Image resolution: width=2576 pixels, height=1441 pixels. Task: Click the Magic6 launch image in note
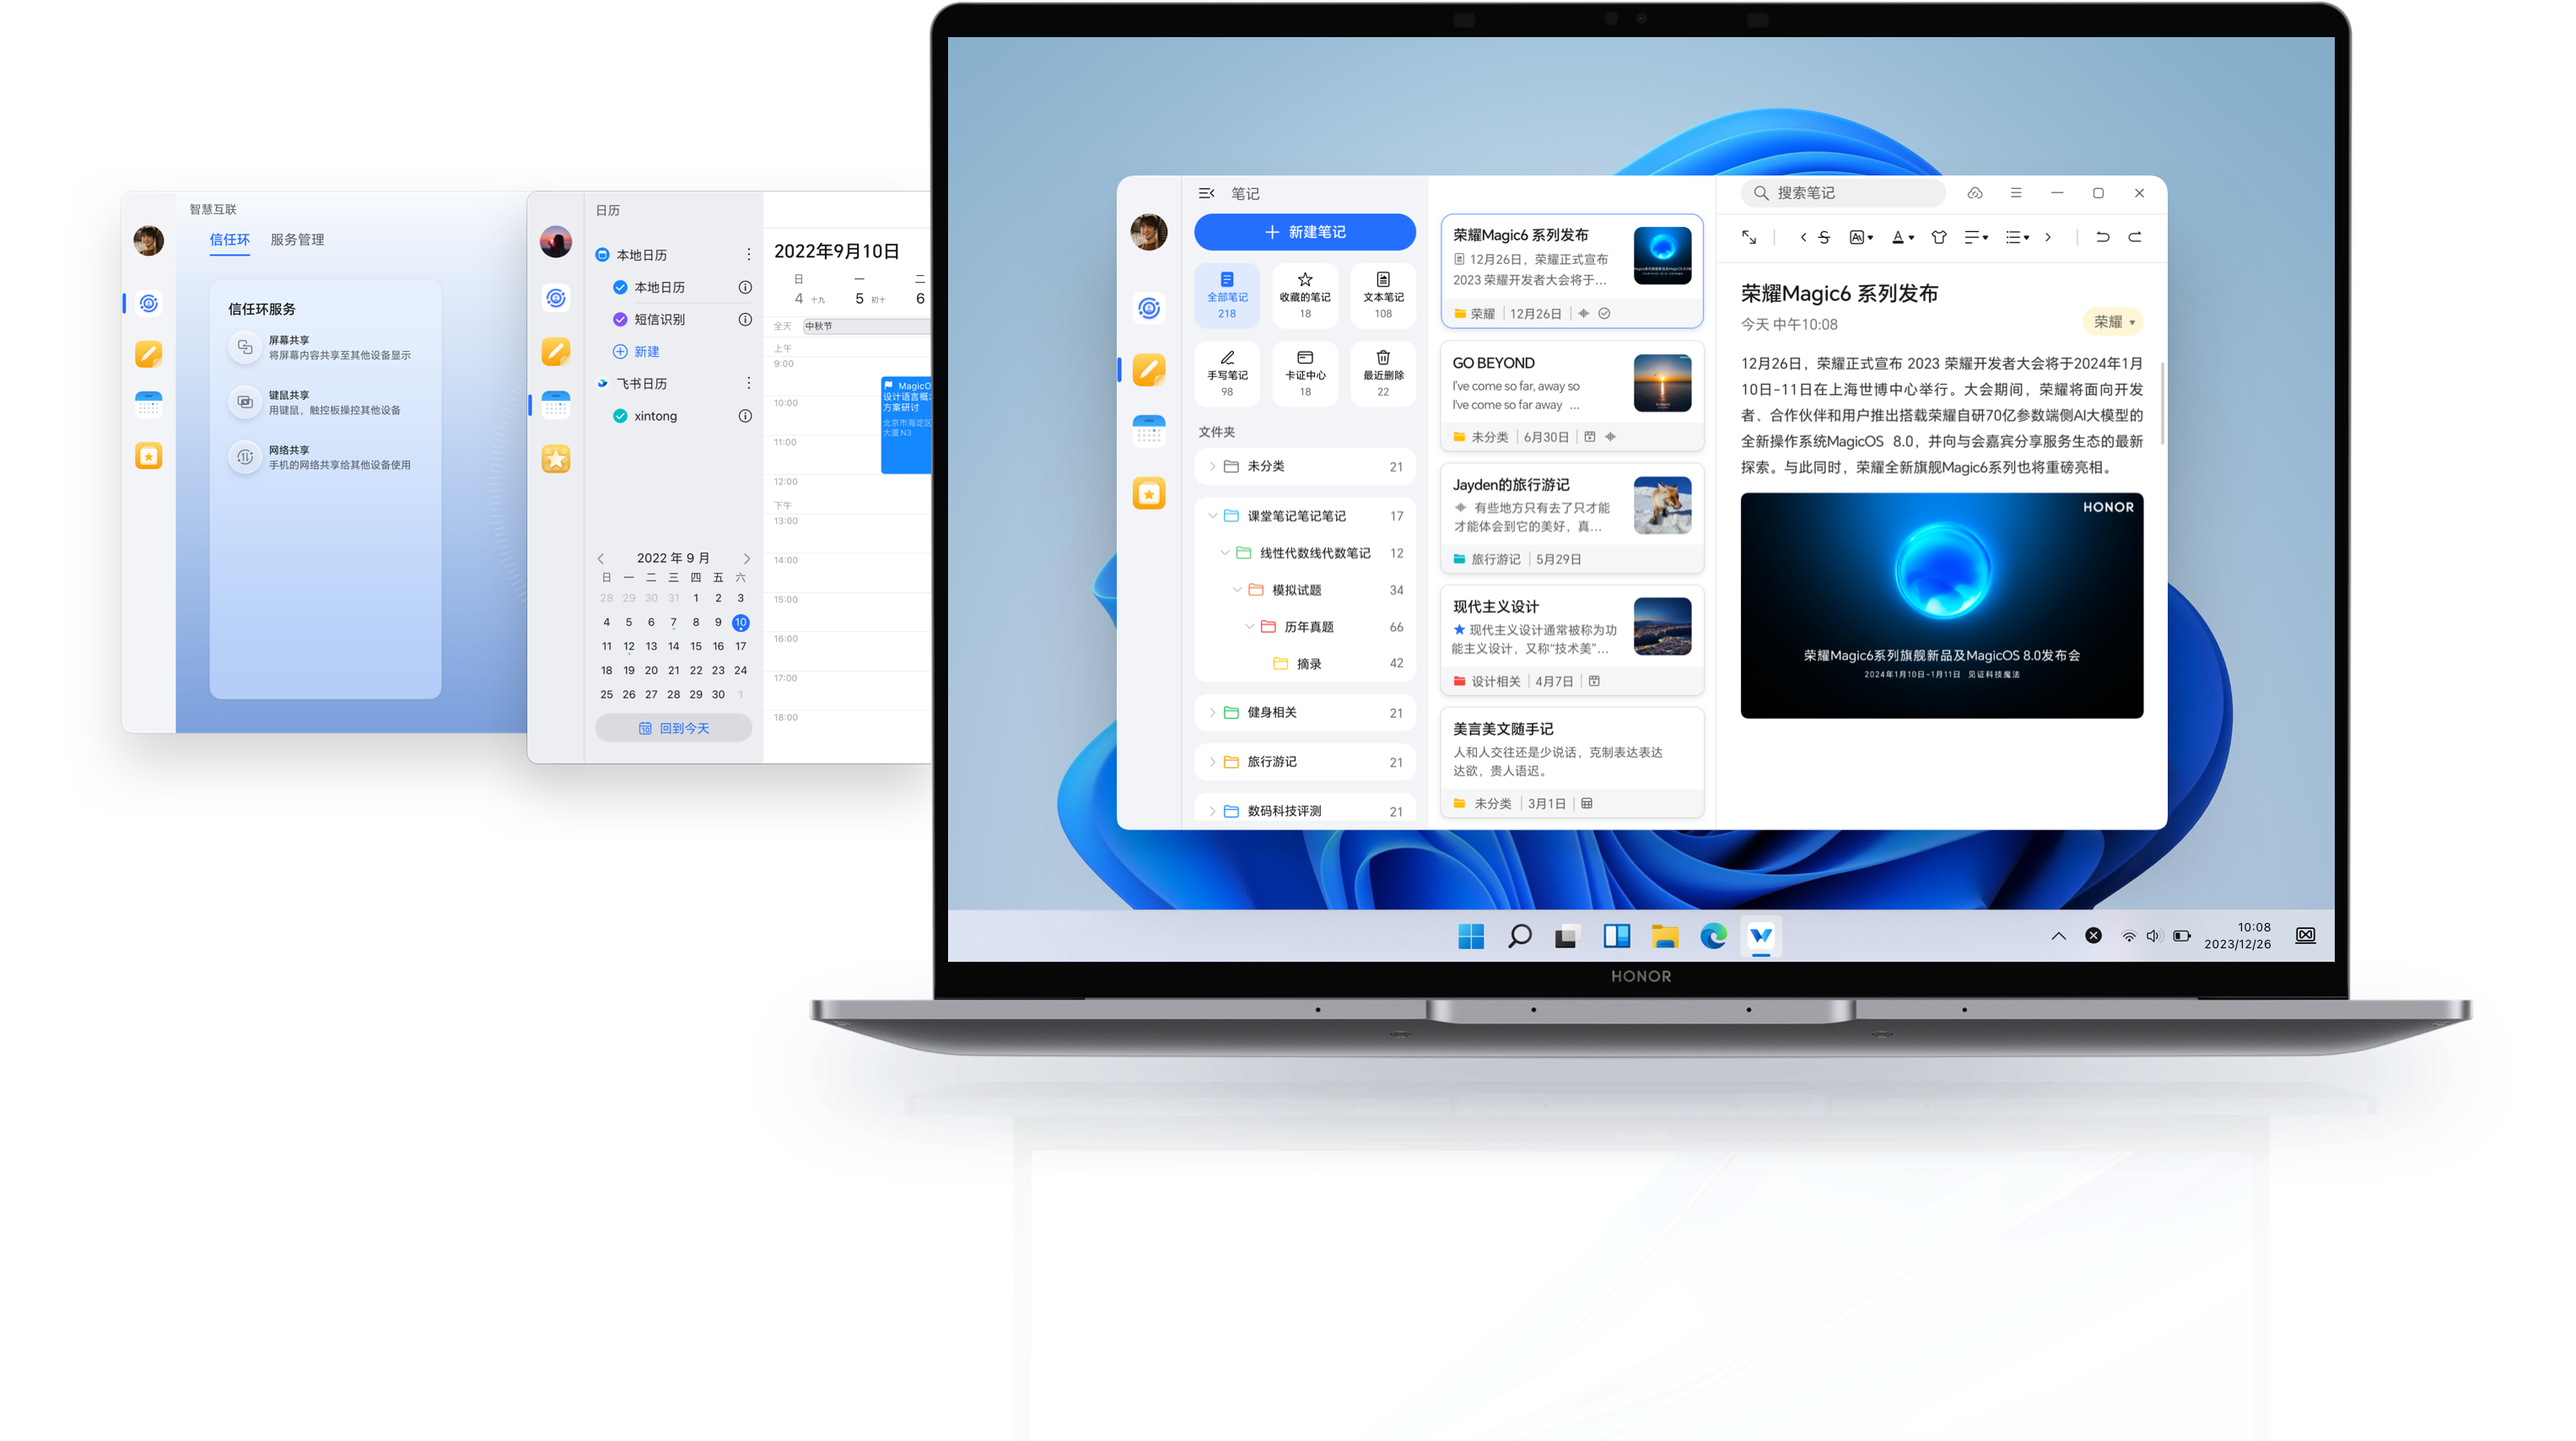pos(1941,605)
